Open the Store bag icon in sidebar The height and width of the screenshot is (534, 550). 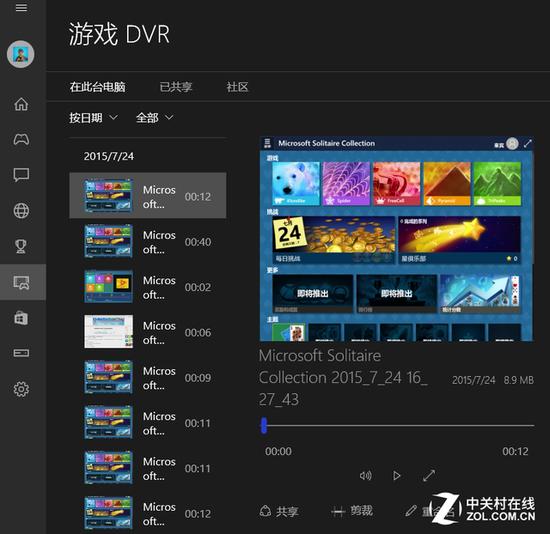21,318
